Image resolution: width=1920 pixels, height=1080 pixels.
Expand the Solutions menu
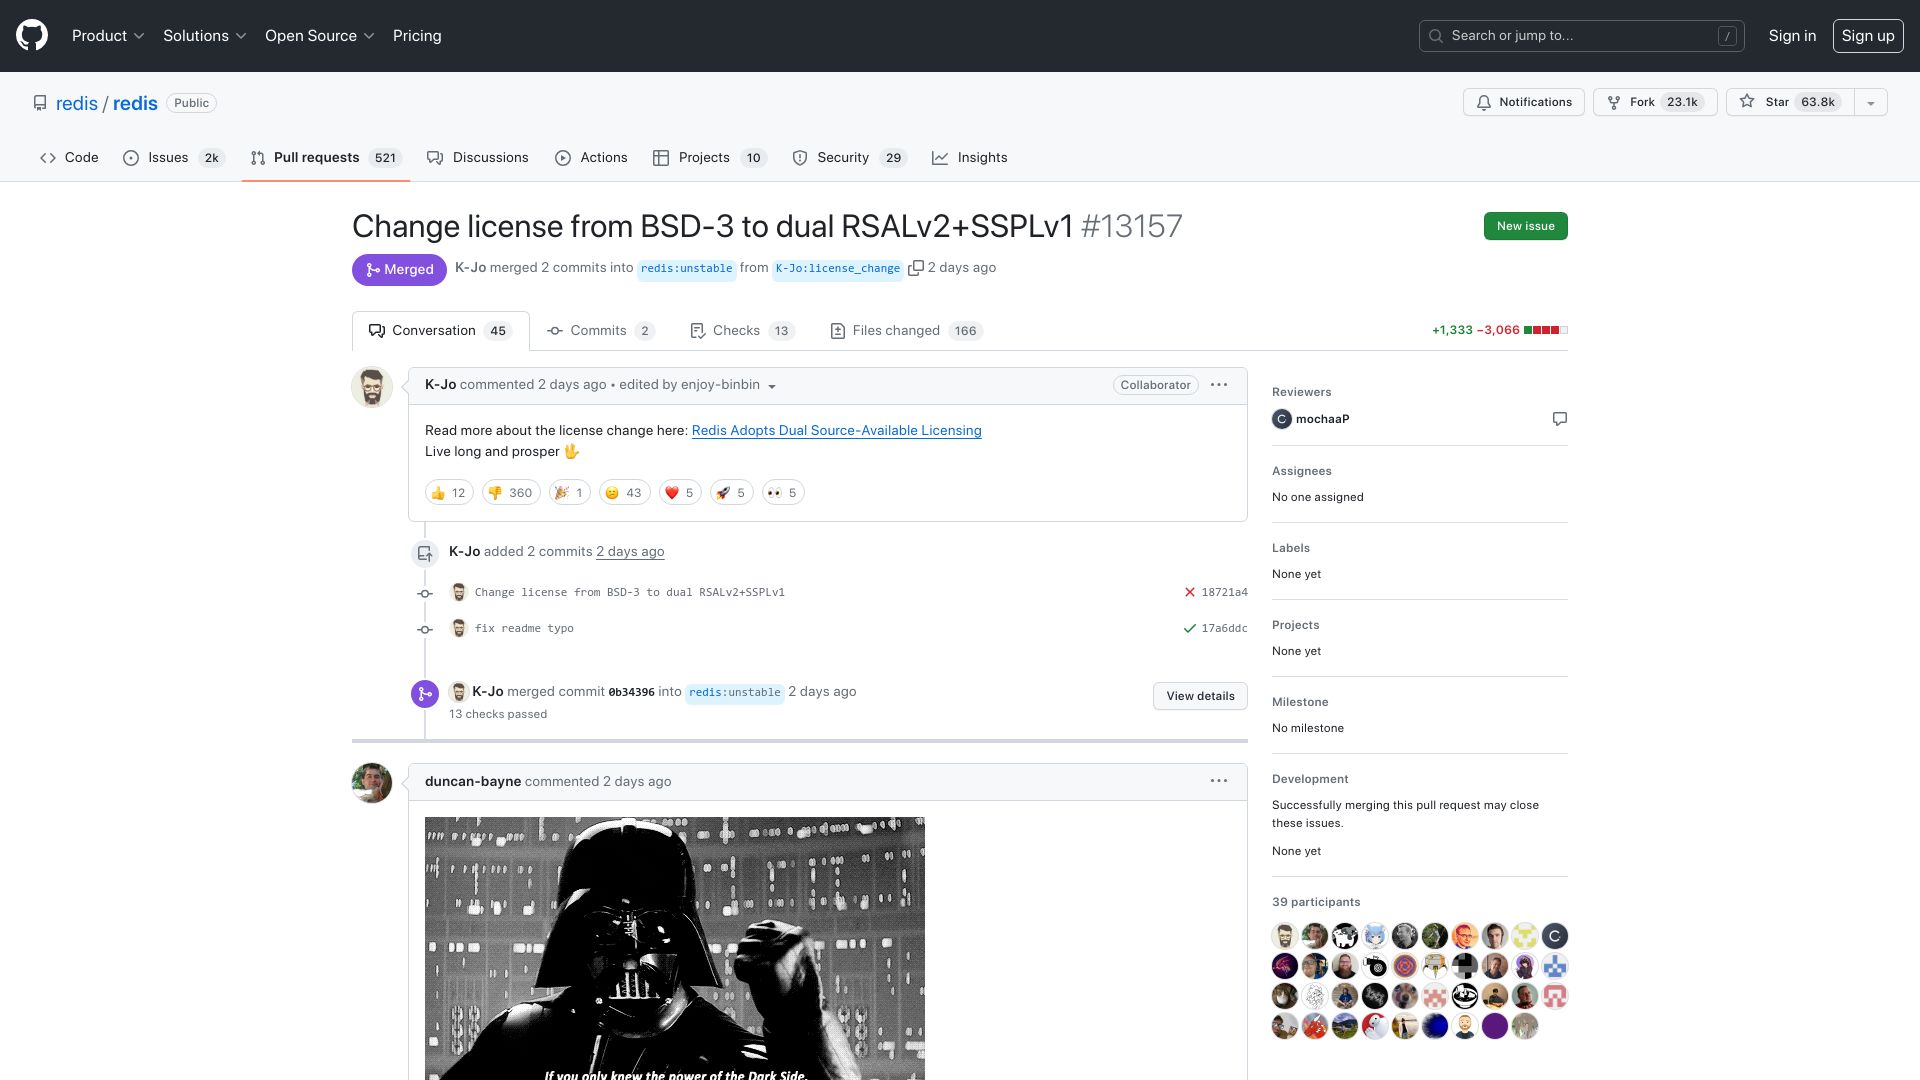point(205,36)
